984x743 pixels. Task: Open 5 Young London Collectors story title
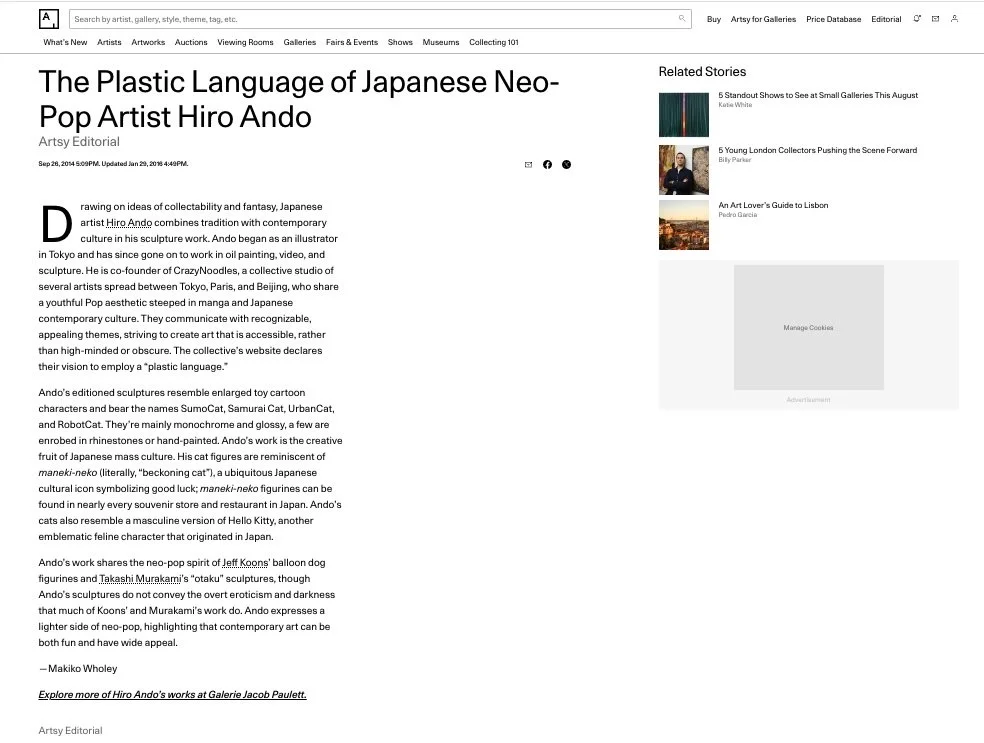817,151
